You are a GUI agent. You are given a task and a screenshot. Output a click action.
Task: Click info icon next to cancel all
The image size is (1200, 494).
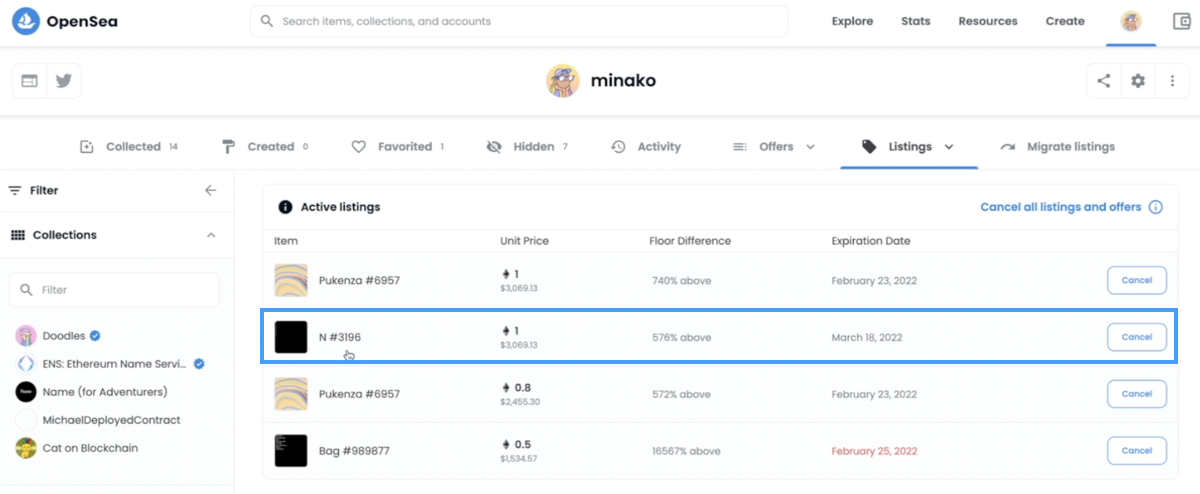click(1155, 207)
